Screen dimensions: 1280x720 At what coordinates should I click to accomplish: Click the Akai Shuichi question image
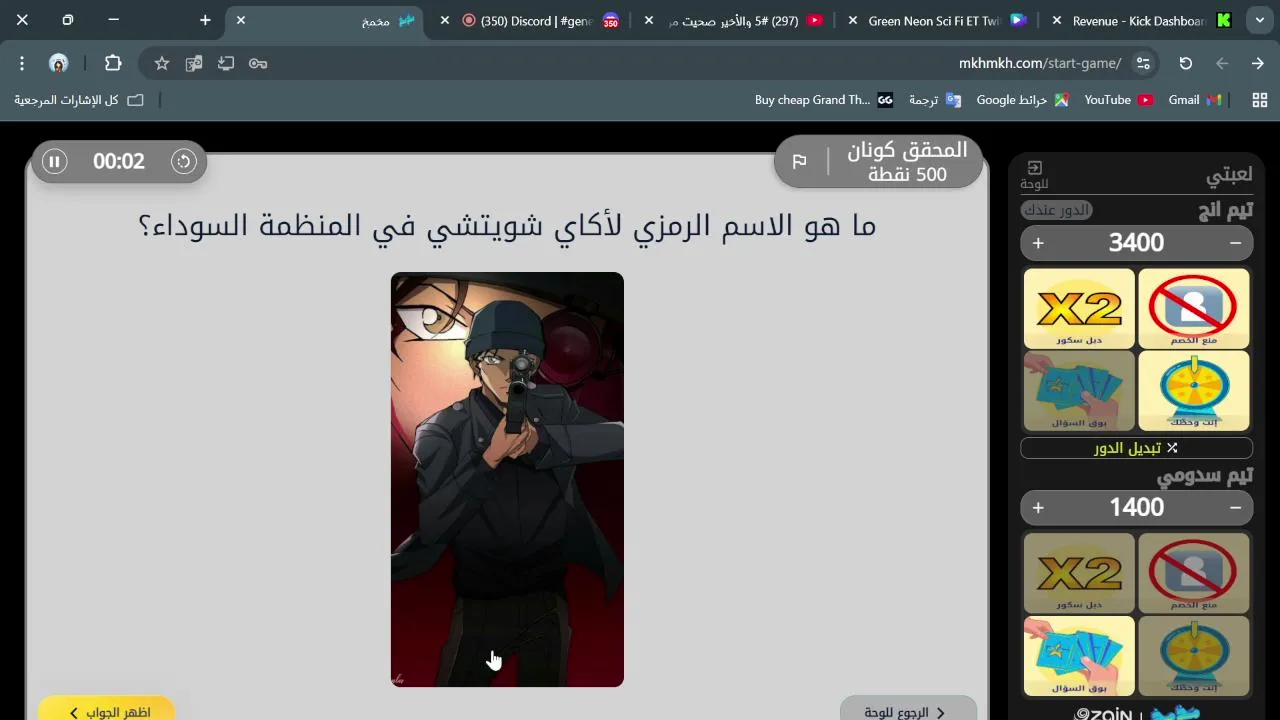(x=507, y=479)
